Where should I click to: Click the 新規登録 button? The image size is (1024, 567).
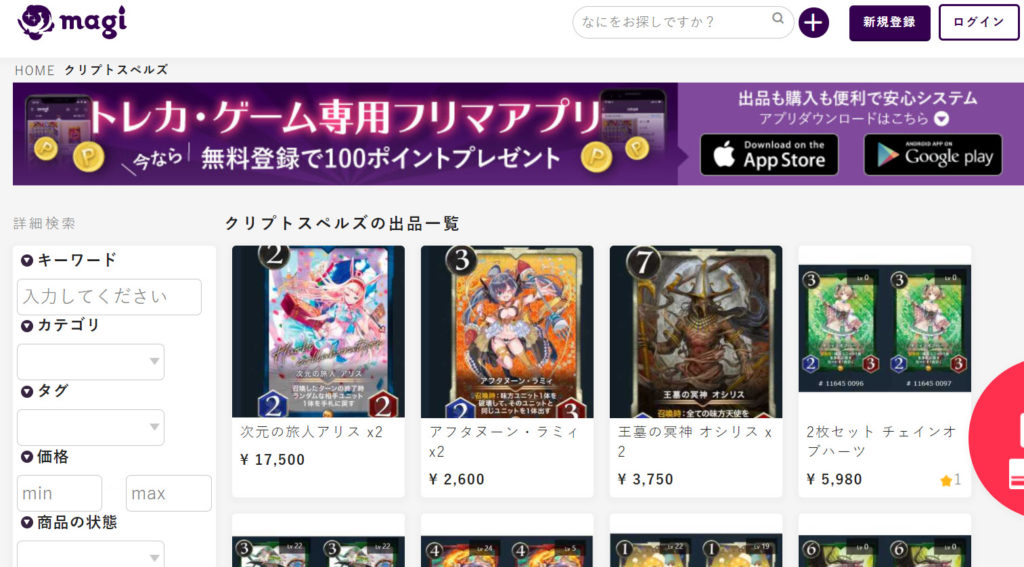coord(889,23)
